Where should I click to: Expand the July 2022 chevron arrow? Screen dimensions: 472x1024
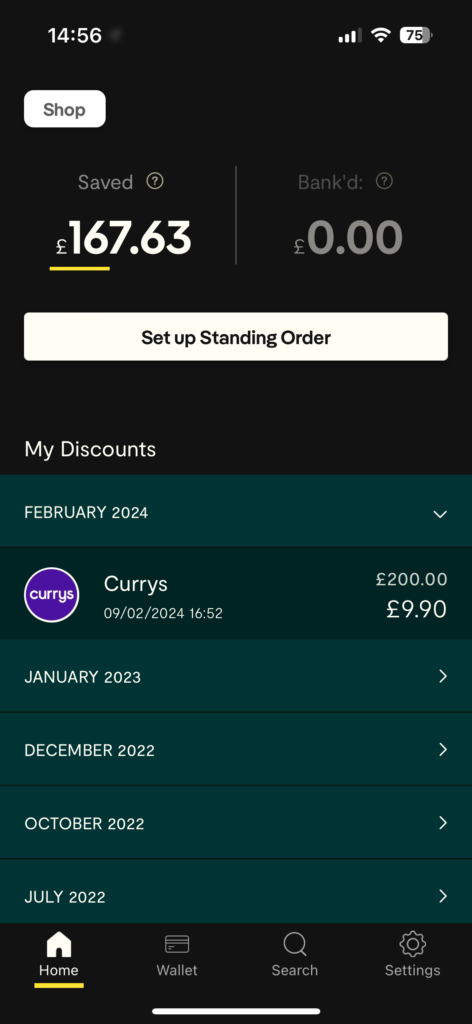(443, 895)
